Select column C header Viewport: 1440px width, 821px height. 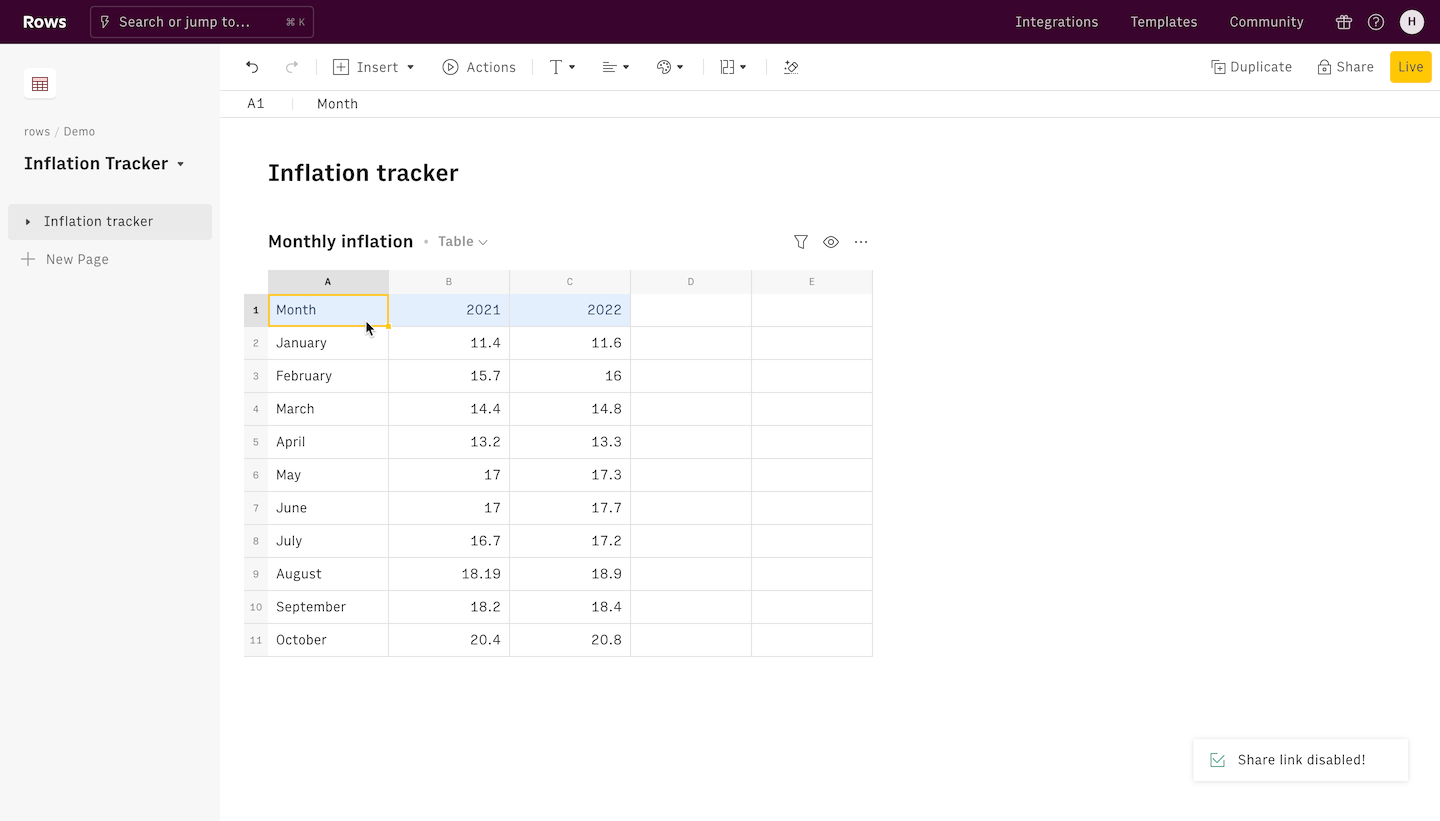point(570,282)
